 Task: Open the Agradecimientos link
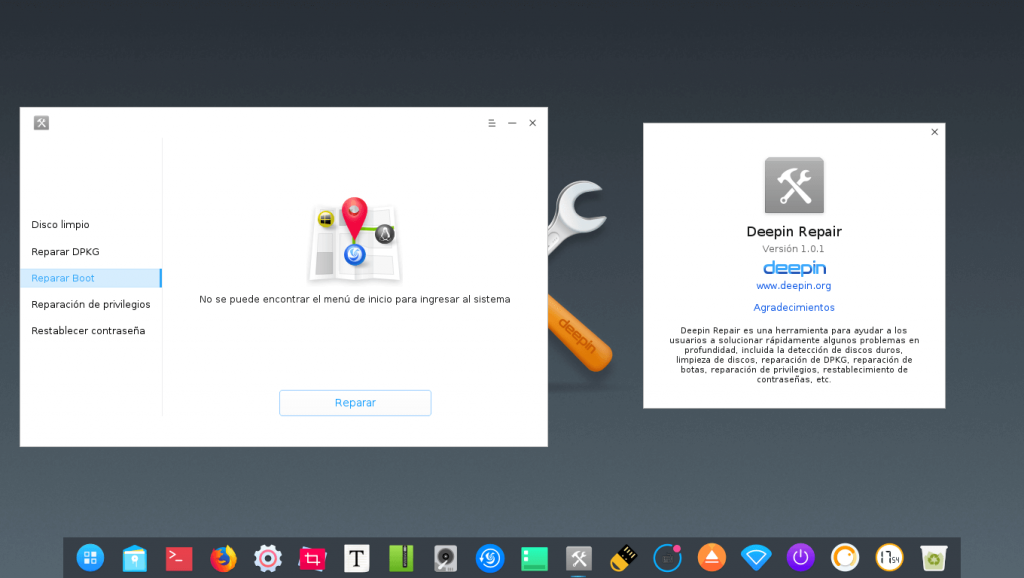tap(794, 308)
